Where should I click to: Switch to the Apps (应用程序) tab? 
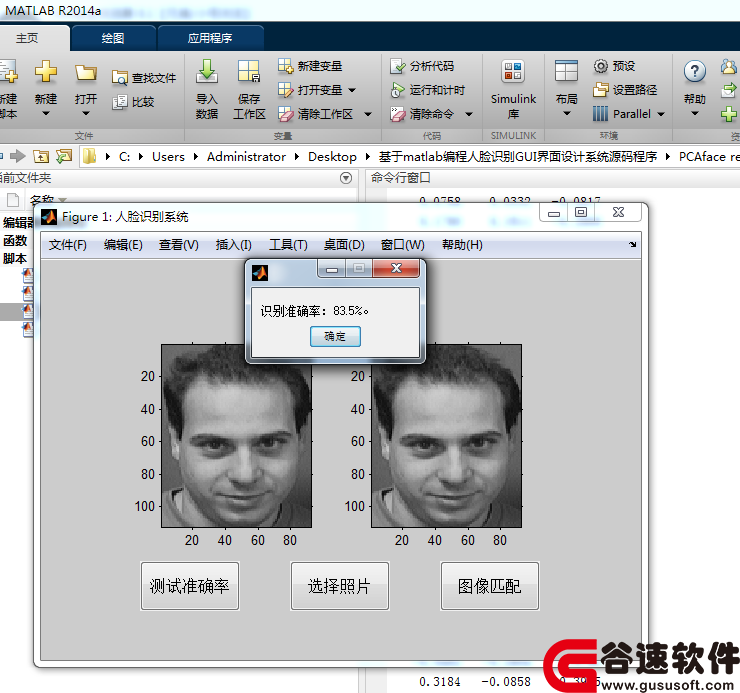tap(210, 38)
